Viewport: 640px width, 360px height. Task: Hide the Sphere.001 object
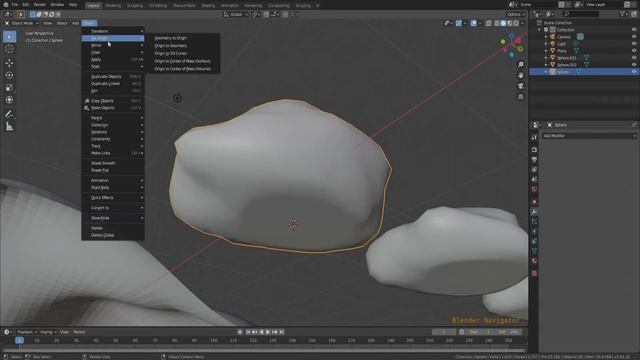click(634, 58)
